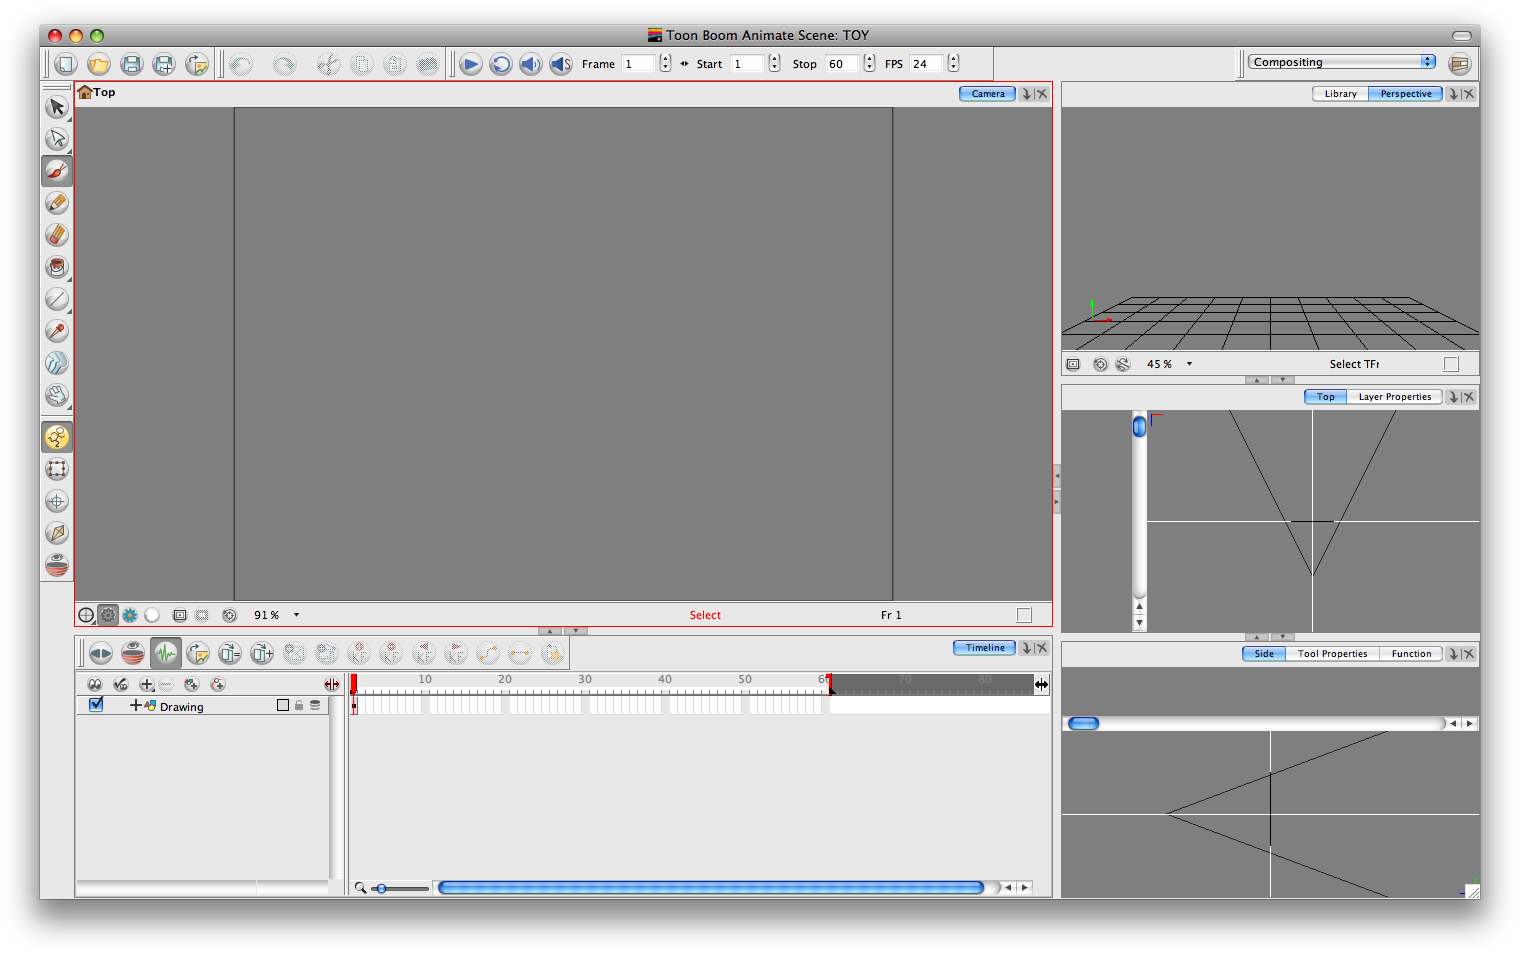Click the Stop frame input field

pyautogui.click(x=840, y=64)
